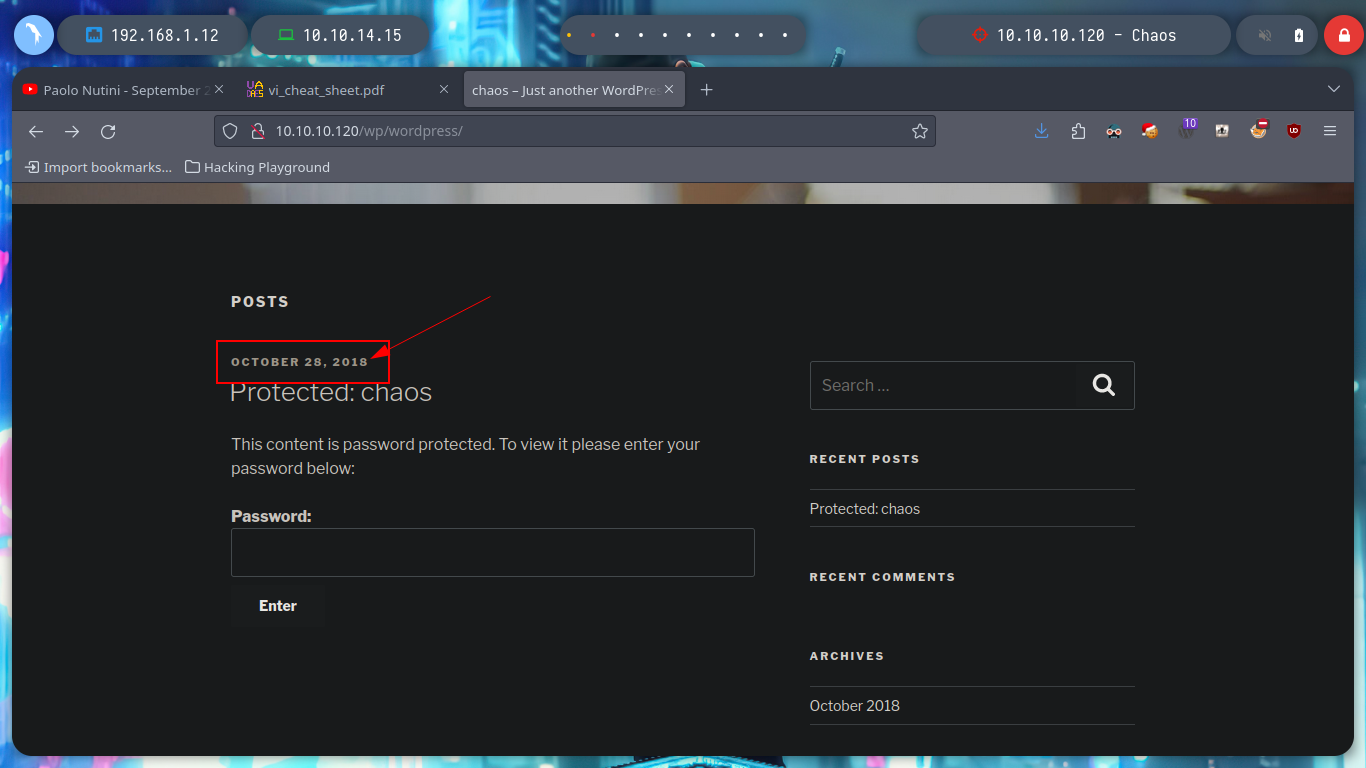Open Protected: chaos under Recent Posts
1366x768 pixels.
pyautogui.click(x=865, y=509)
